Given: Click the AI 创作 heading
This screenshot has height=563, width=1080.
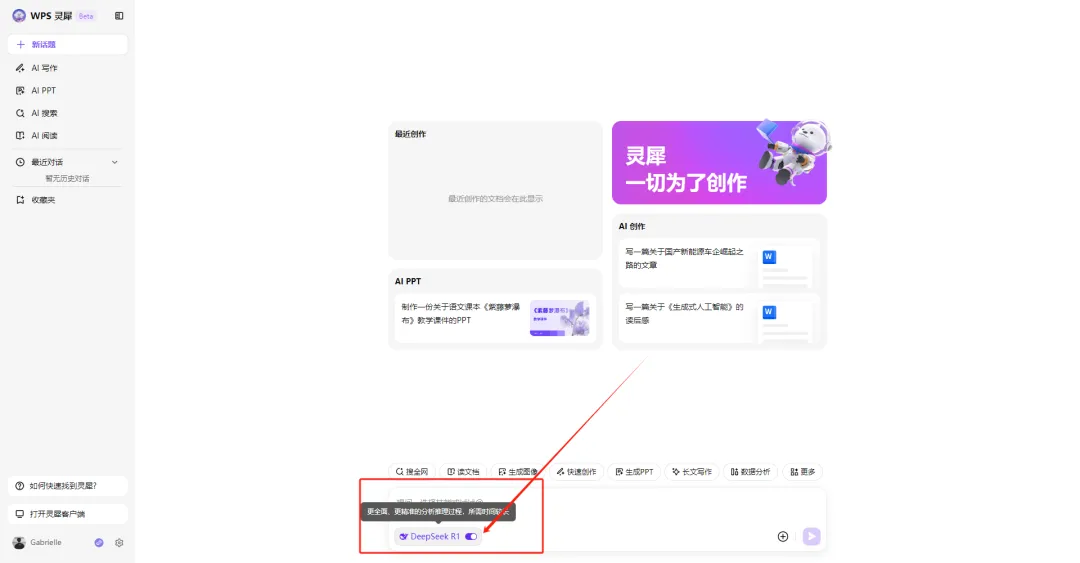Looking at the screenshot, I should 632,226.
